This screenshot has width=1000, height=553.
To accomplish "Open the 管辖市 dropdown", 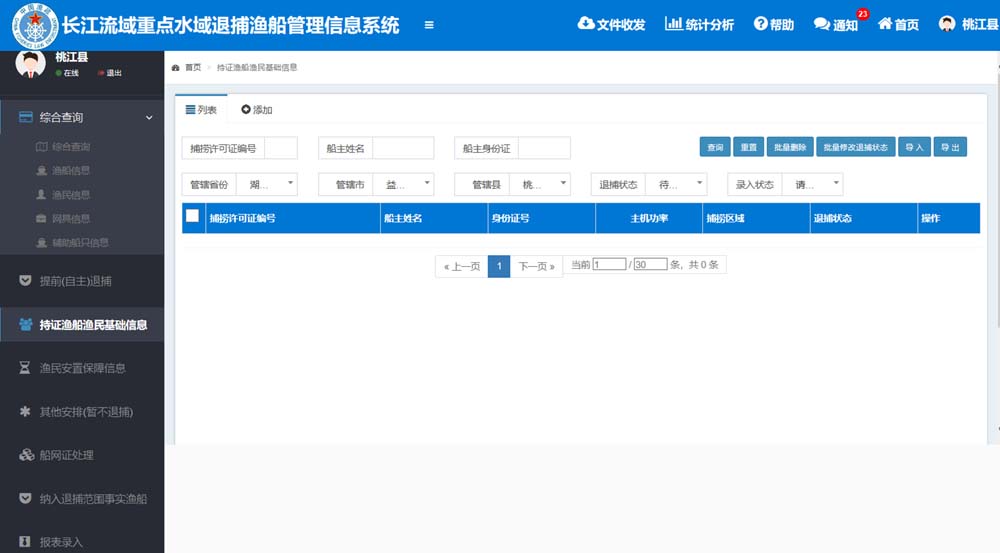I will point(403,184).
